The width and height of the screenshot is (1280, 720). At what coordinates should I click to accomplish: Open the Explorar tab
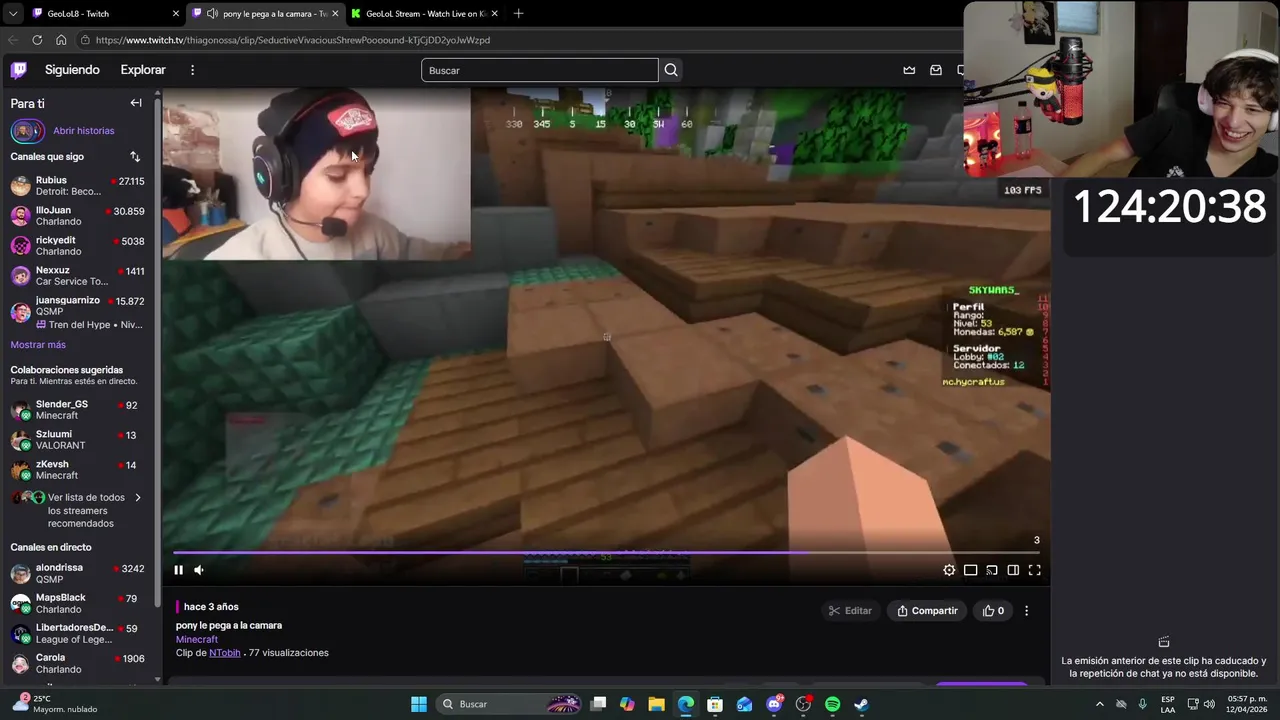point(143,70)
